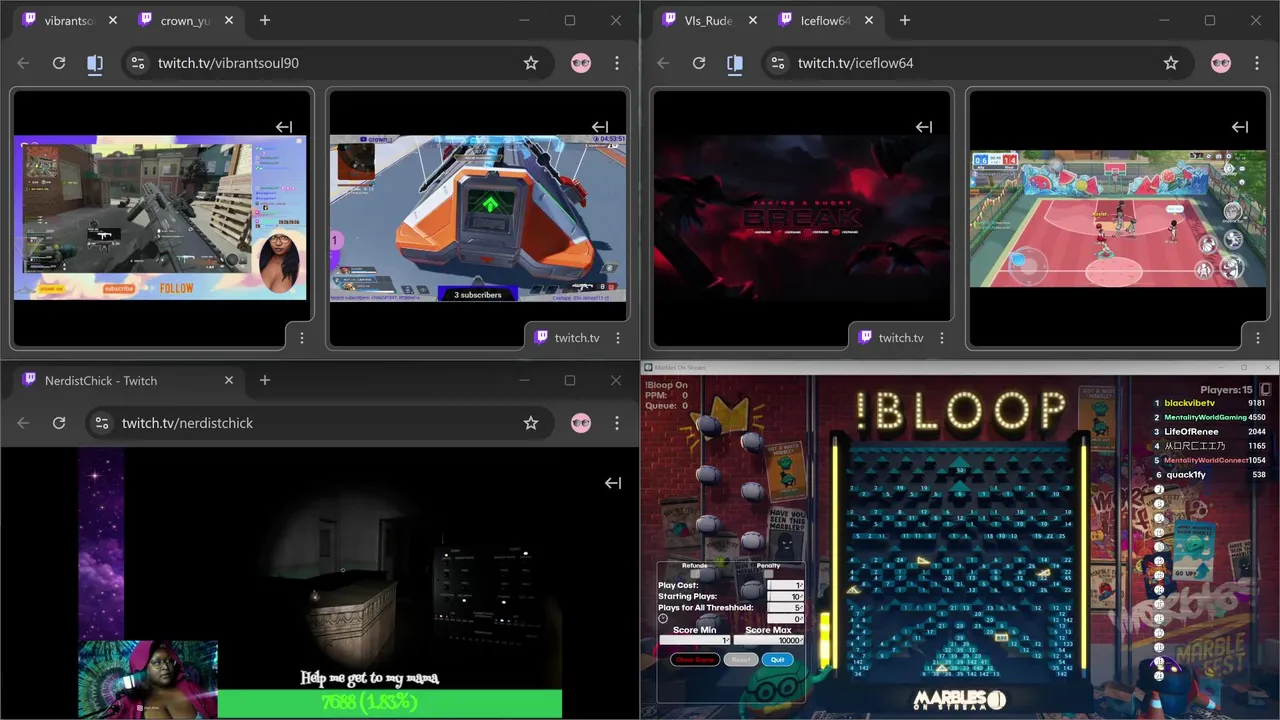Open Chrome menu in vibrantsoul90 window
Viewport: 1280px width, 720px height.
click(617, 63)
